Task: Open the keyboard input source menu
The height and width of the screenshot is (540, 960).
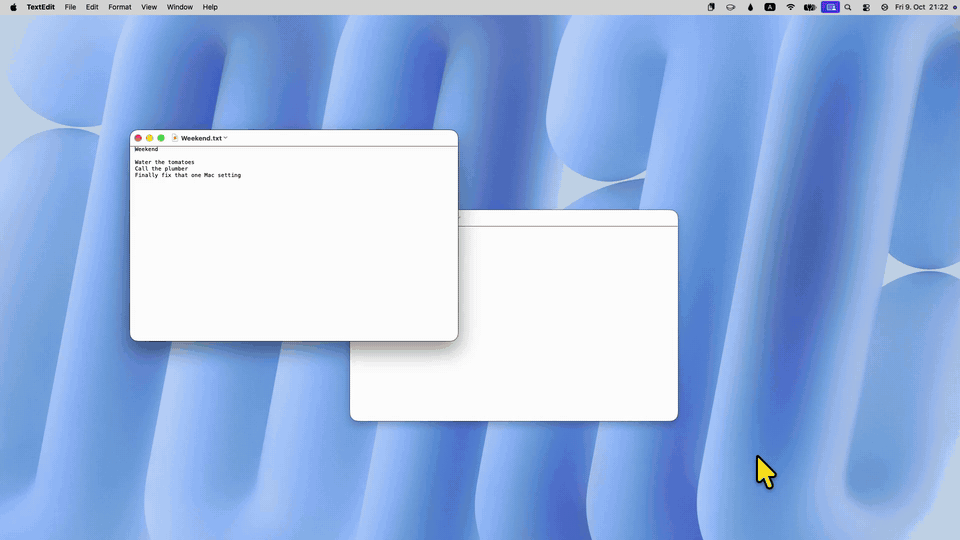Action: pyautogui.click(x=770, y=7)
